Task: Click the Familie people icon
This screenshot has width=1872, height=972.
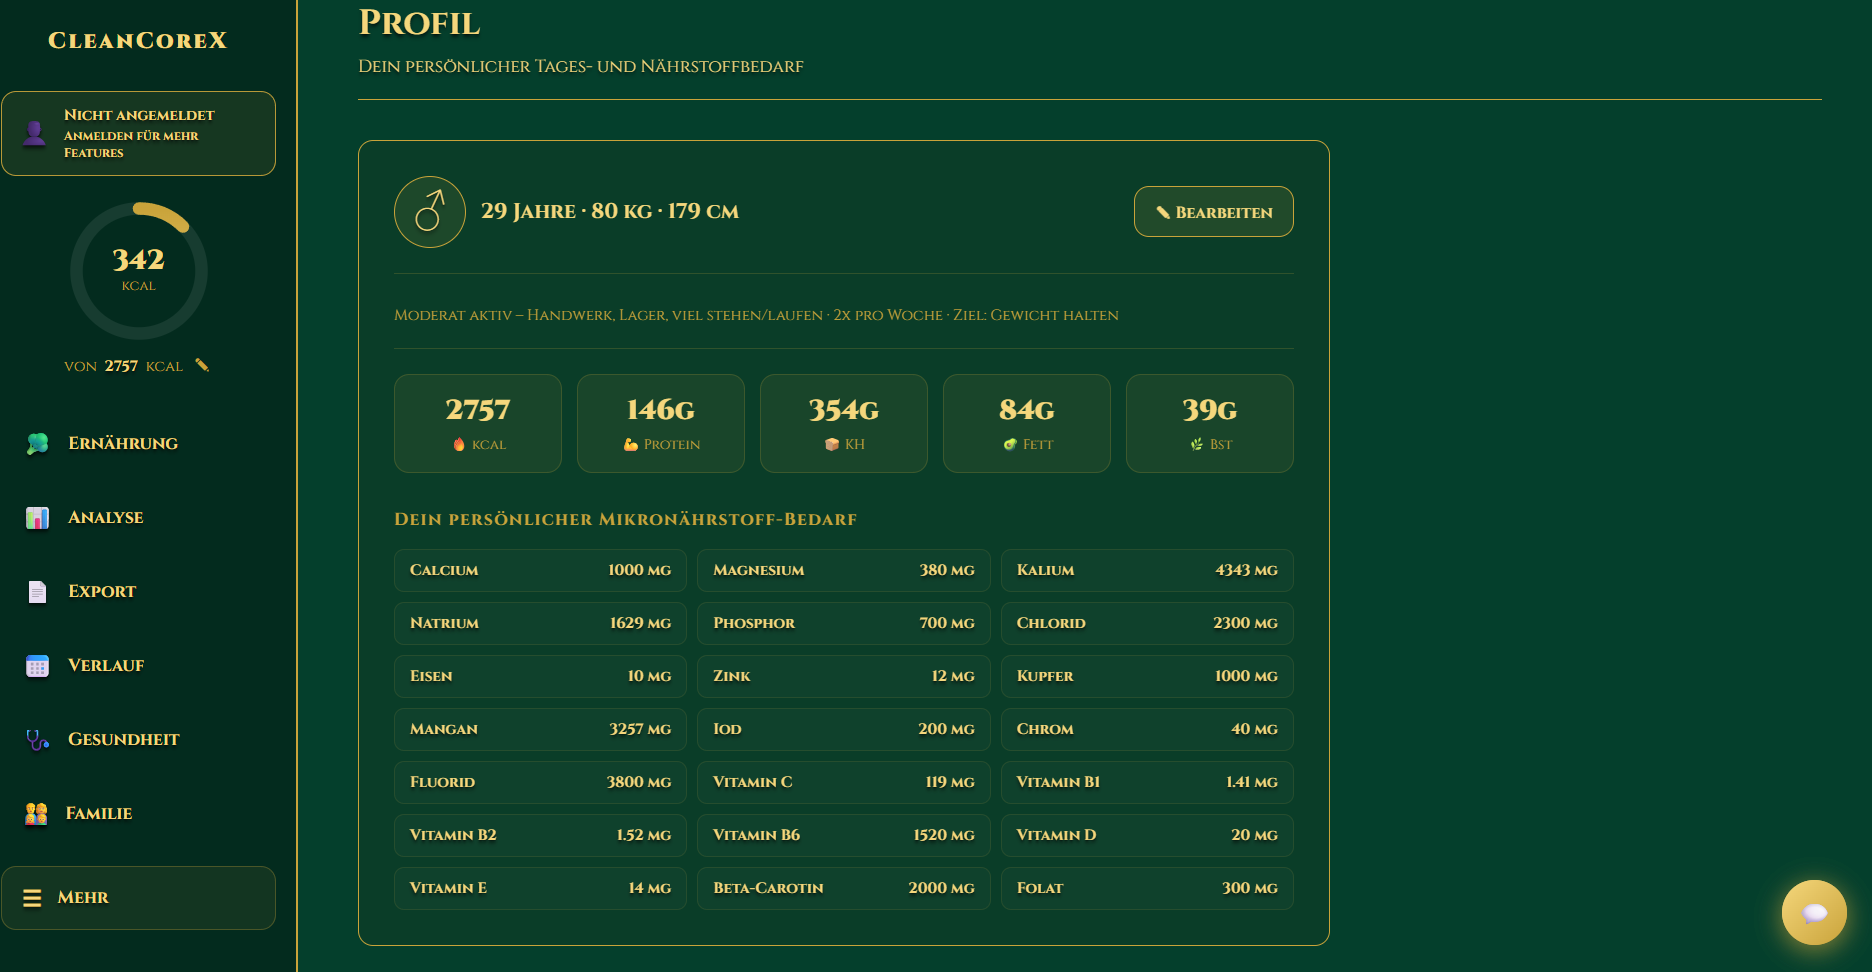Action: [x=37, y=813]
